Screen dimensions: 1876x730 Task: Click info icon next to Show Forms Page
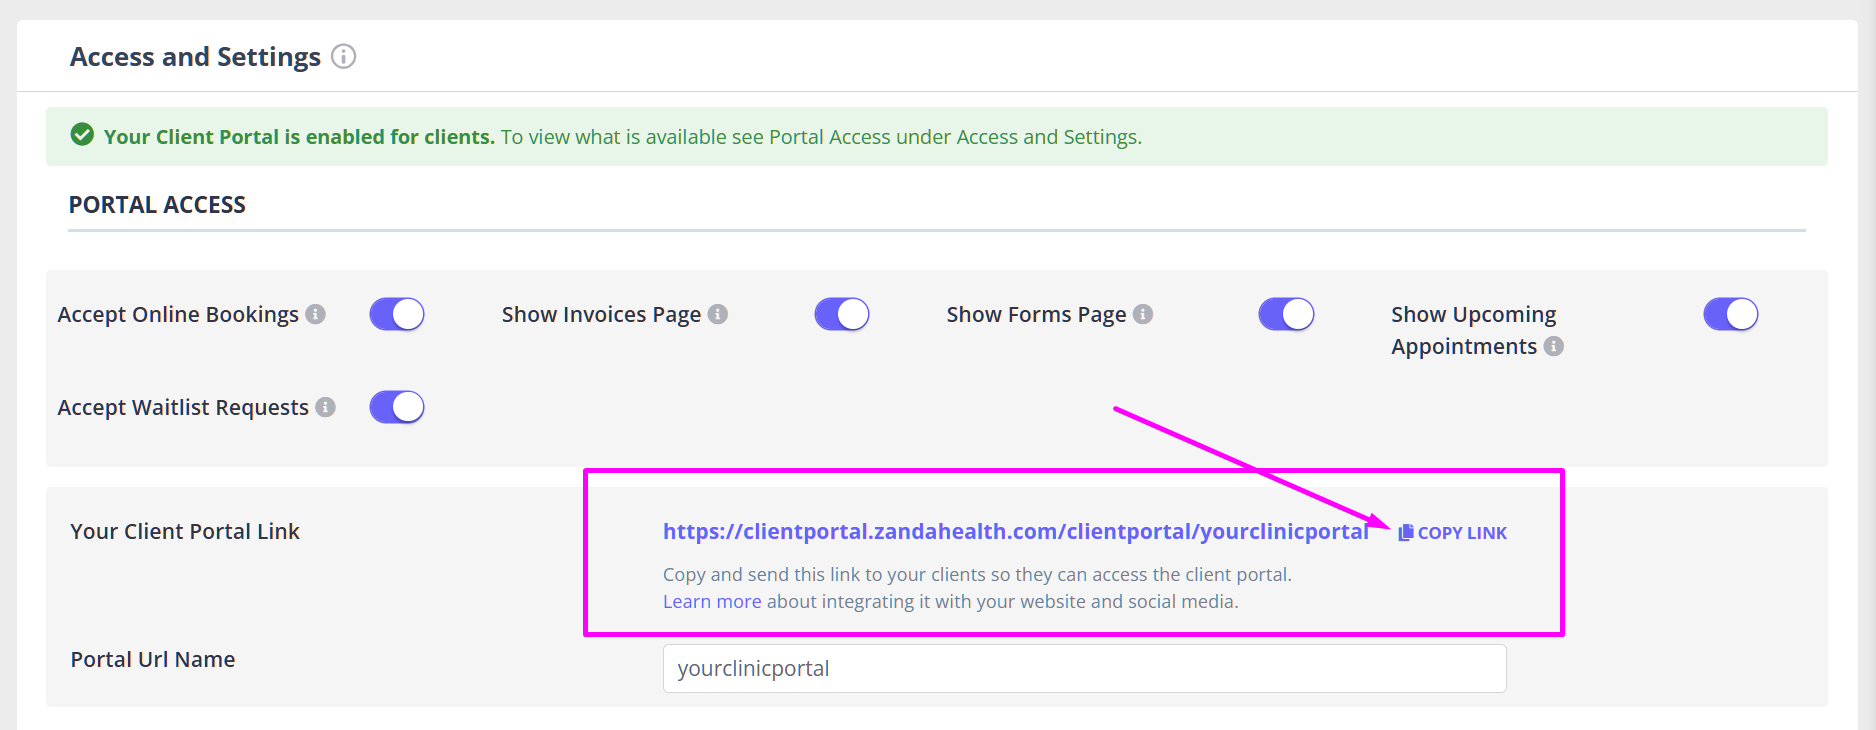[1143, 314]
